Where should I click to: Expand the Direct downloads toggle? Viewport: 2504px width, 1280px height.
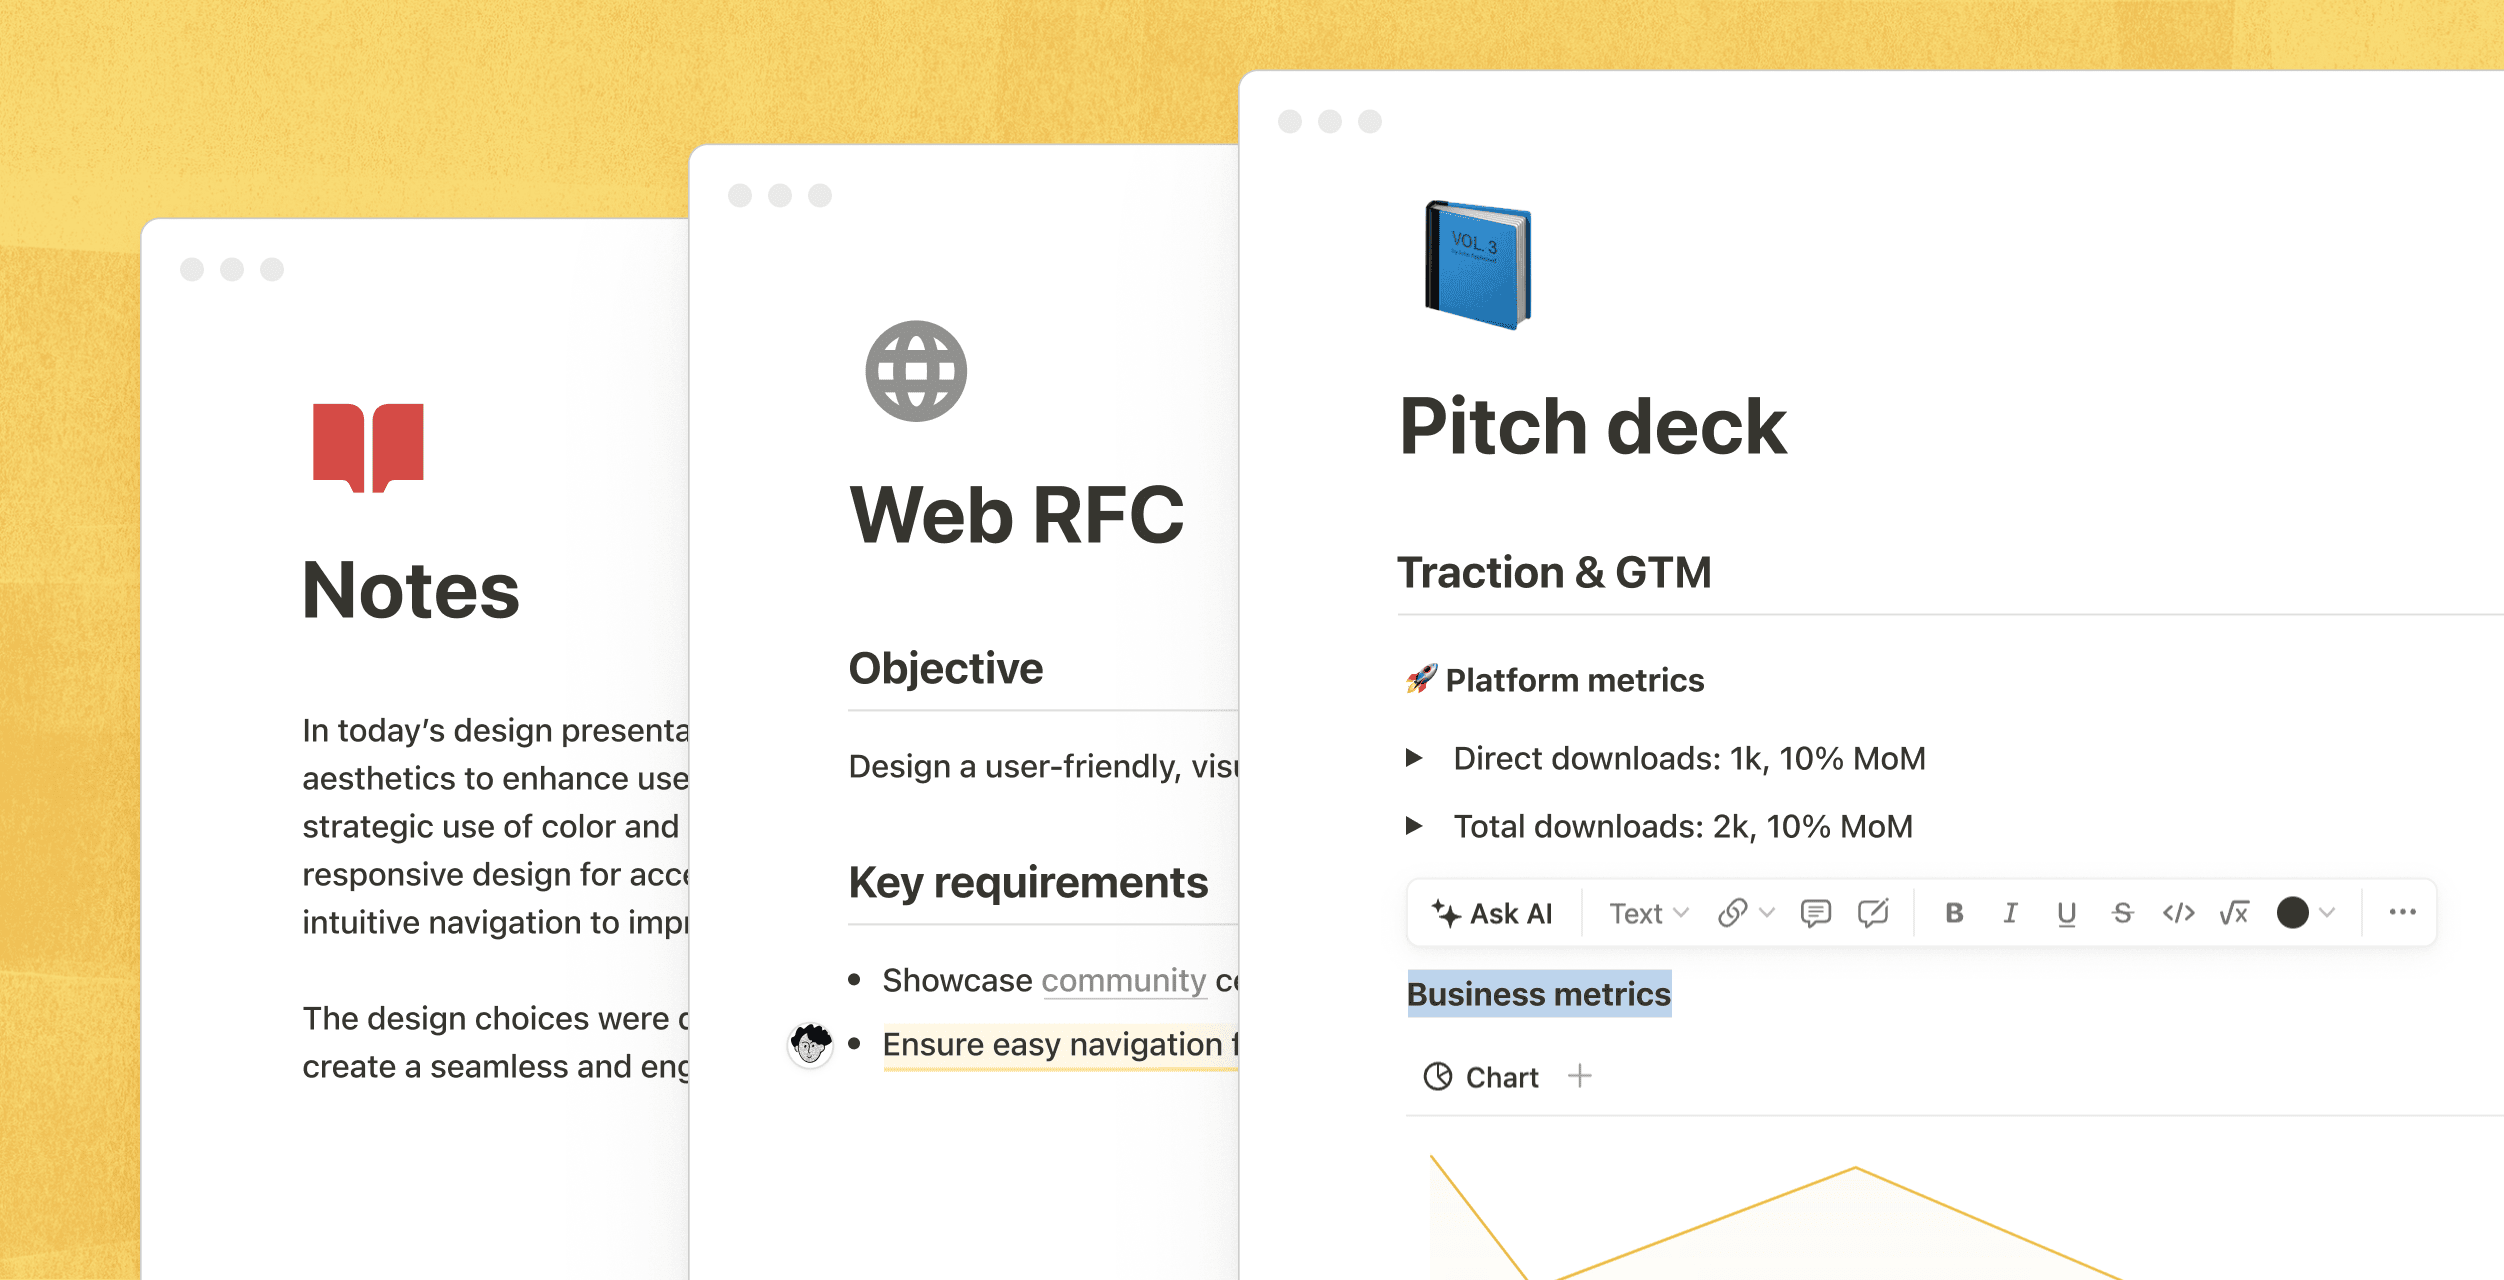[x=1414, y=758]
